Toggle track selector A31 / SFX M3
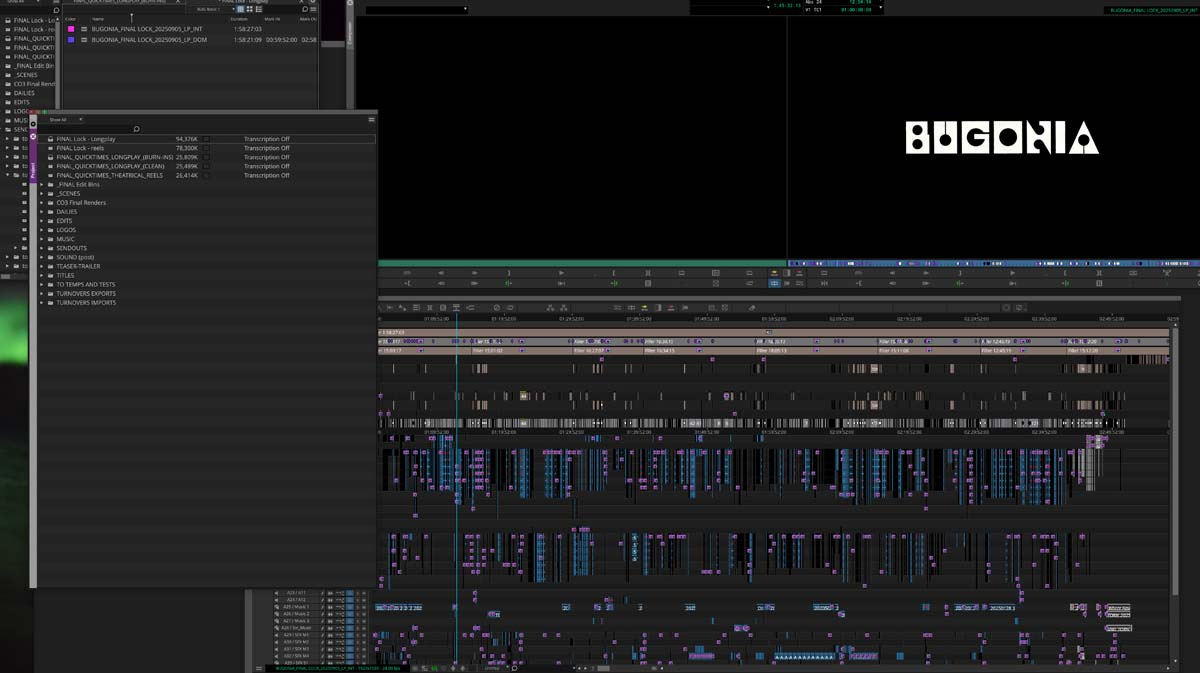Image resolution: width=1200 pixels, height=673 pixels. coord(297,649)
